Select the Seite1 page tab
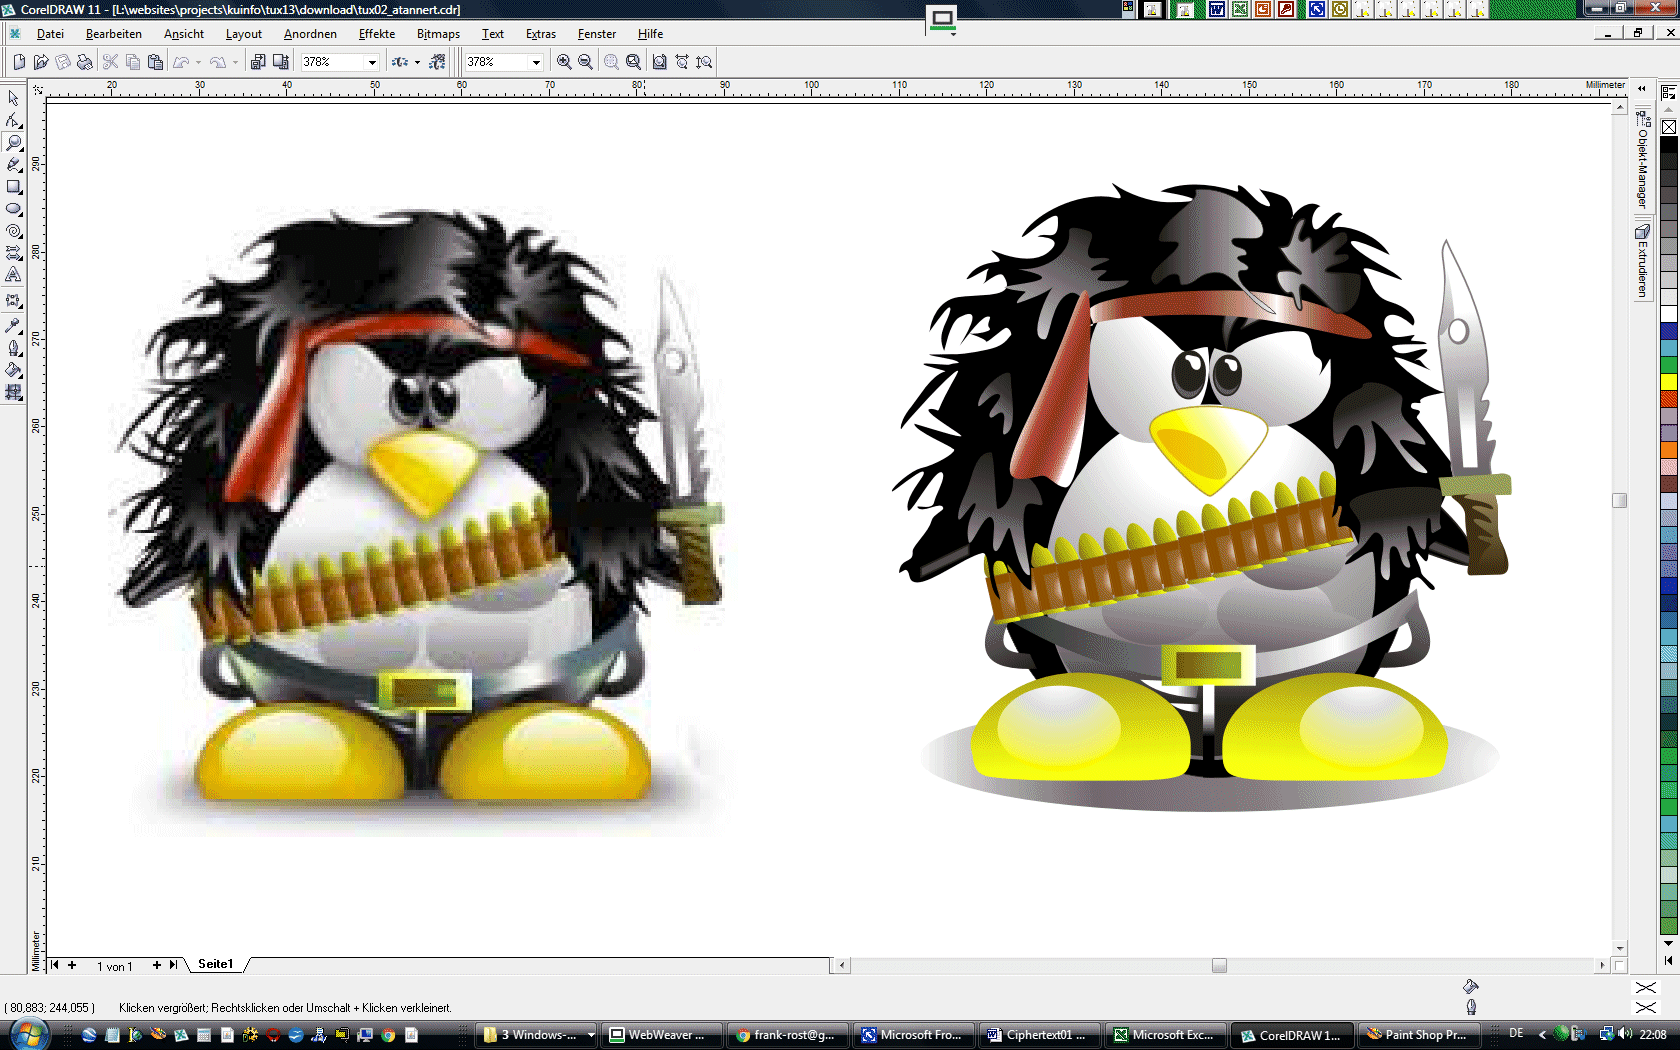The height and width of the screenshot is (1050, 1680). pyautogui.click(x=215, y=964)
